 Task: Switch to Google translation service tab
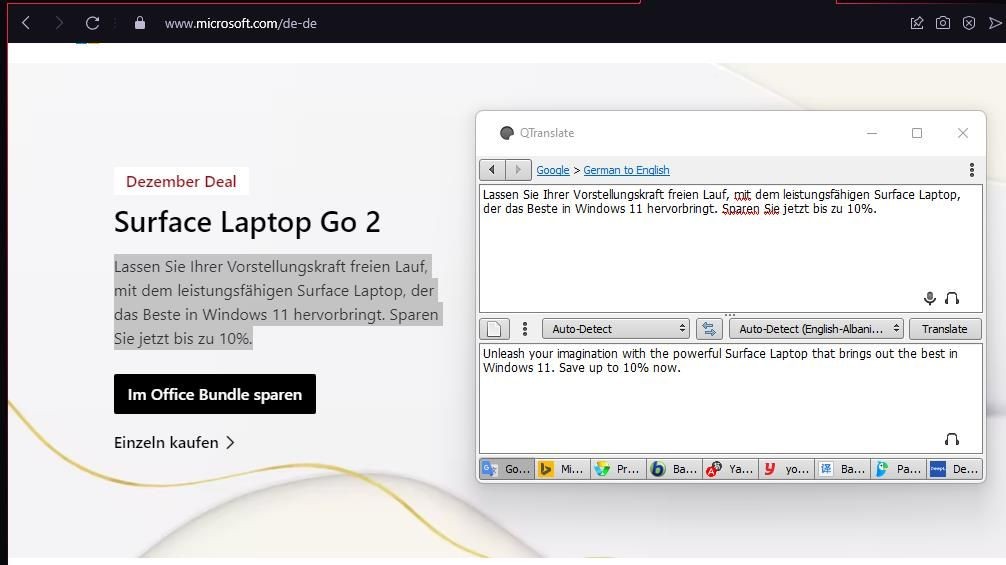[x=507, y=469]
